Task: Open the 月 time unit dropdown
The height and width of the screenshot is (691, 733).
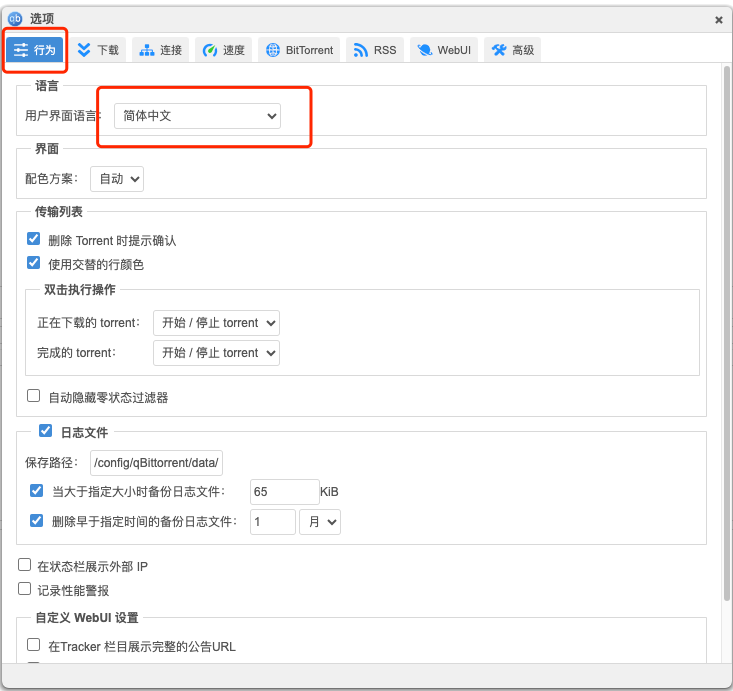Action: pos(320,522)
